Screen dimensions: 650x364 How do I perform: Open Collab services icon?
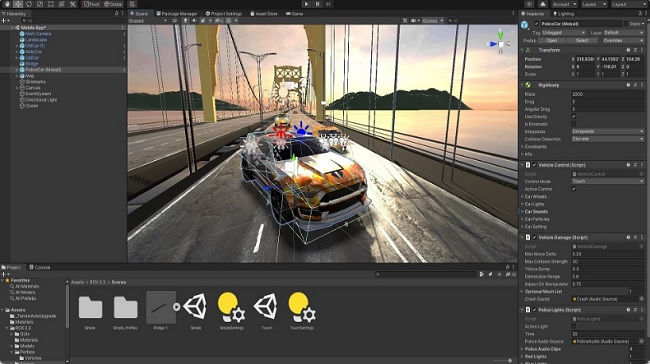tap(529, 4)
